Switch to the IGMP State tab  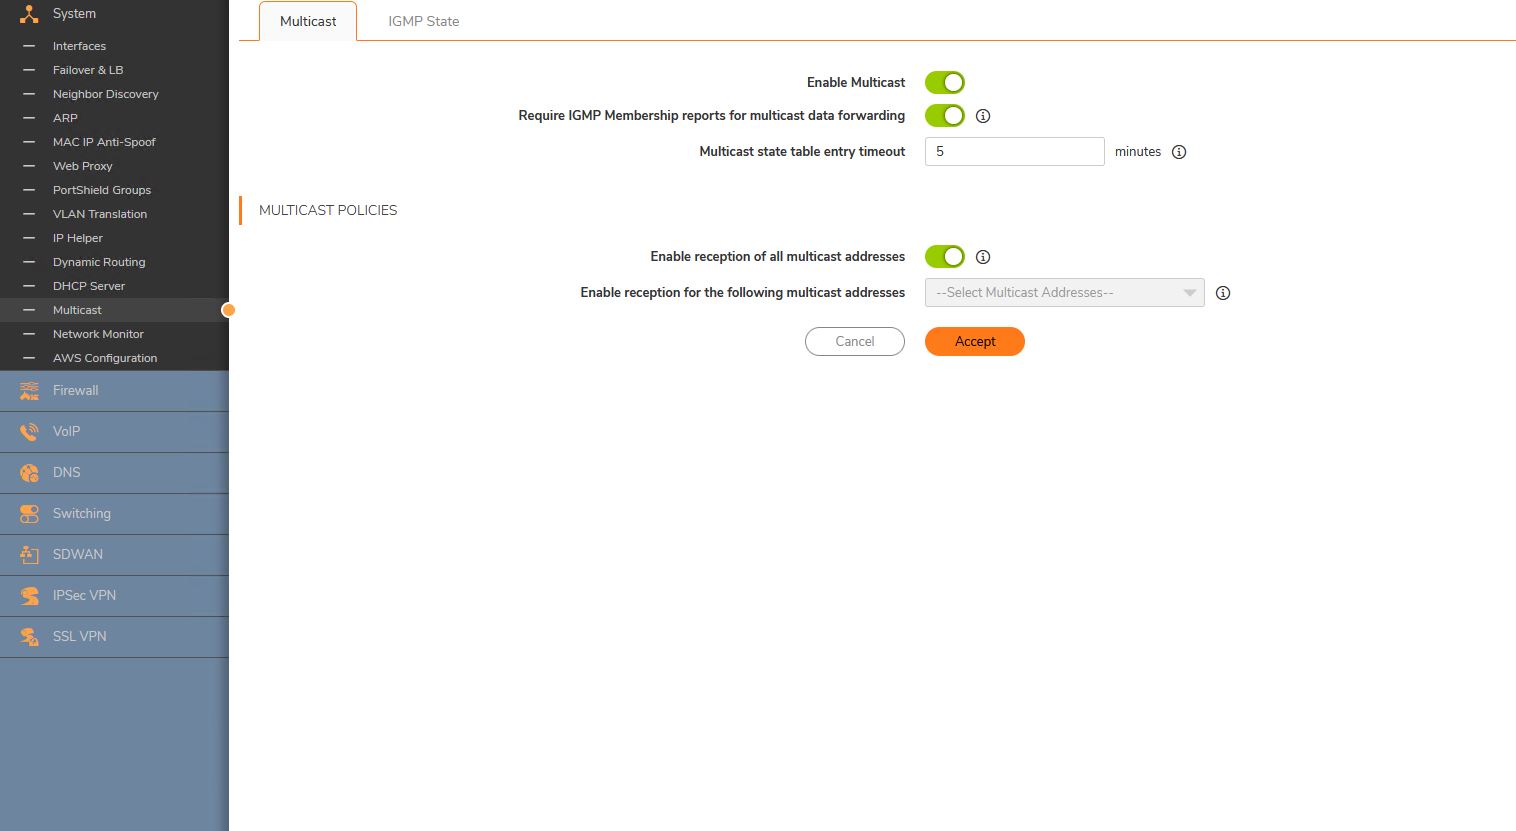click(423, 21)
